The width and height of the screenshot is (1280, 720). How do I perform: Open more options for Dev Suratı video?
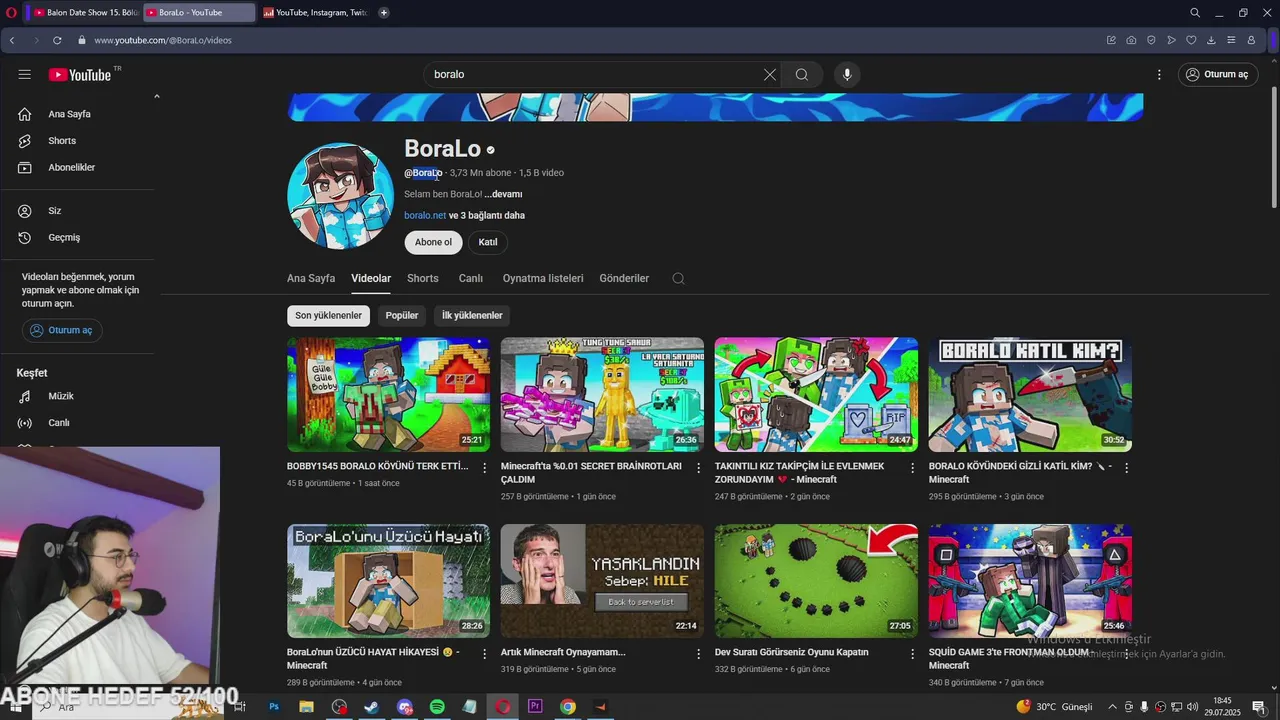click(912, 654)
